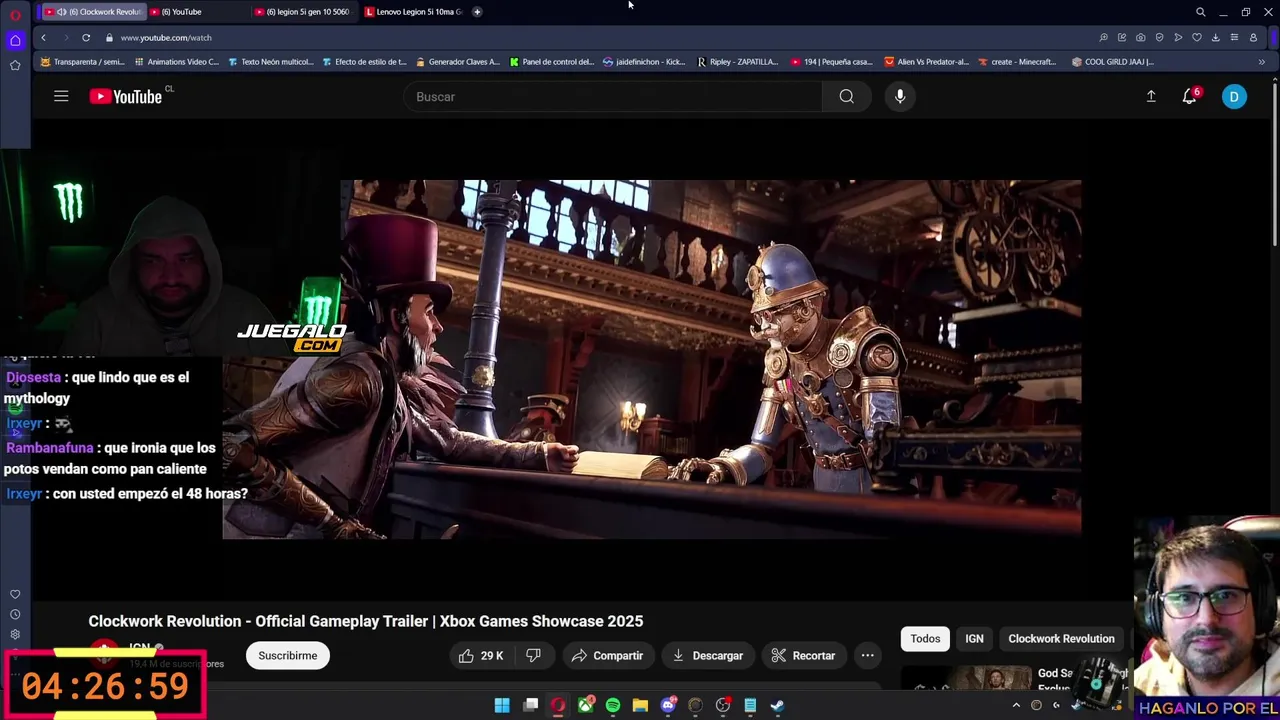Open Steam from the taskbar
Image resolution: width=1280 pixels, height=720 pixels.
pos(777,705)
